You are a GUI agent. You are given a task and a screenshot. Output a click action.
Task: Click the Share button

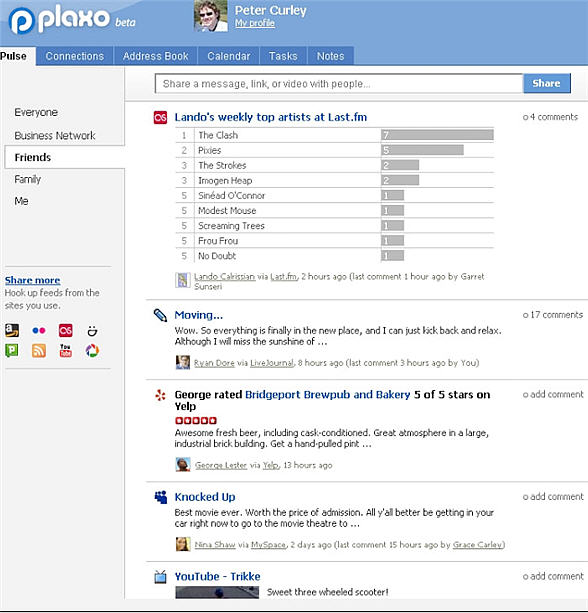click(547, 83)
